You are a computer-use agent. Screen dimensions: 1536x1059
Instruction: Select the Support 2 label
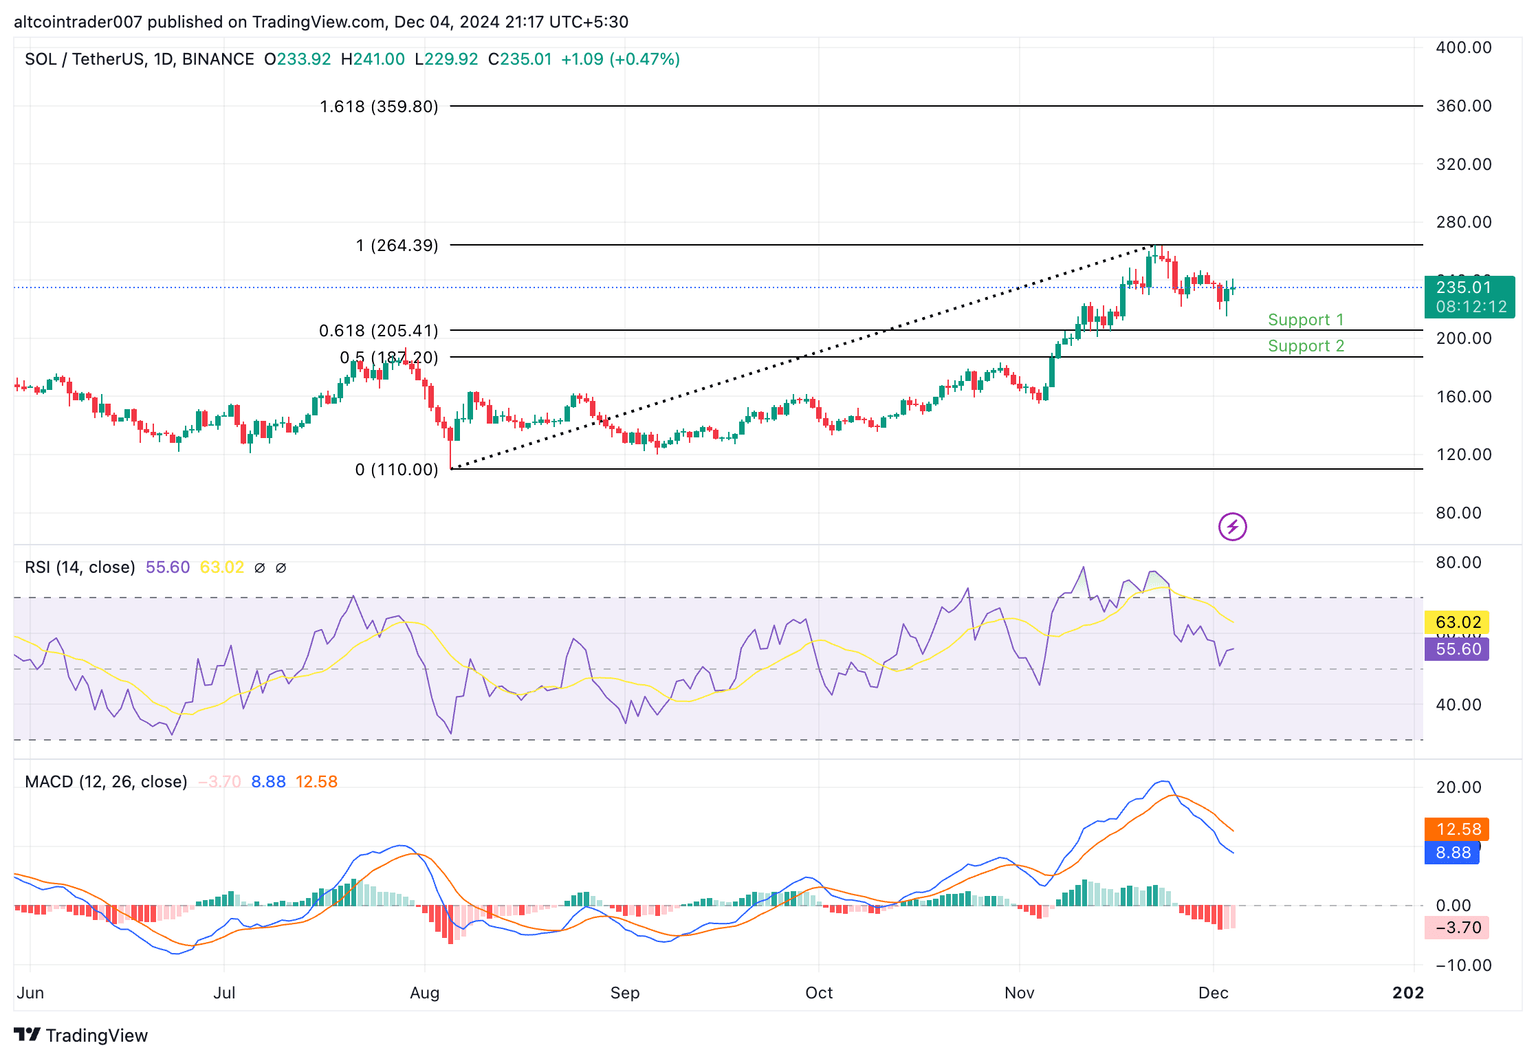pos(1305,345)
